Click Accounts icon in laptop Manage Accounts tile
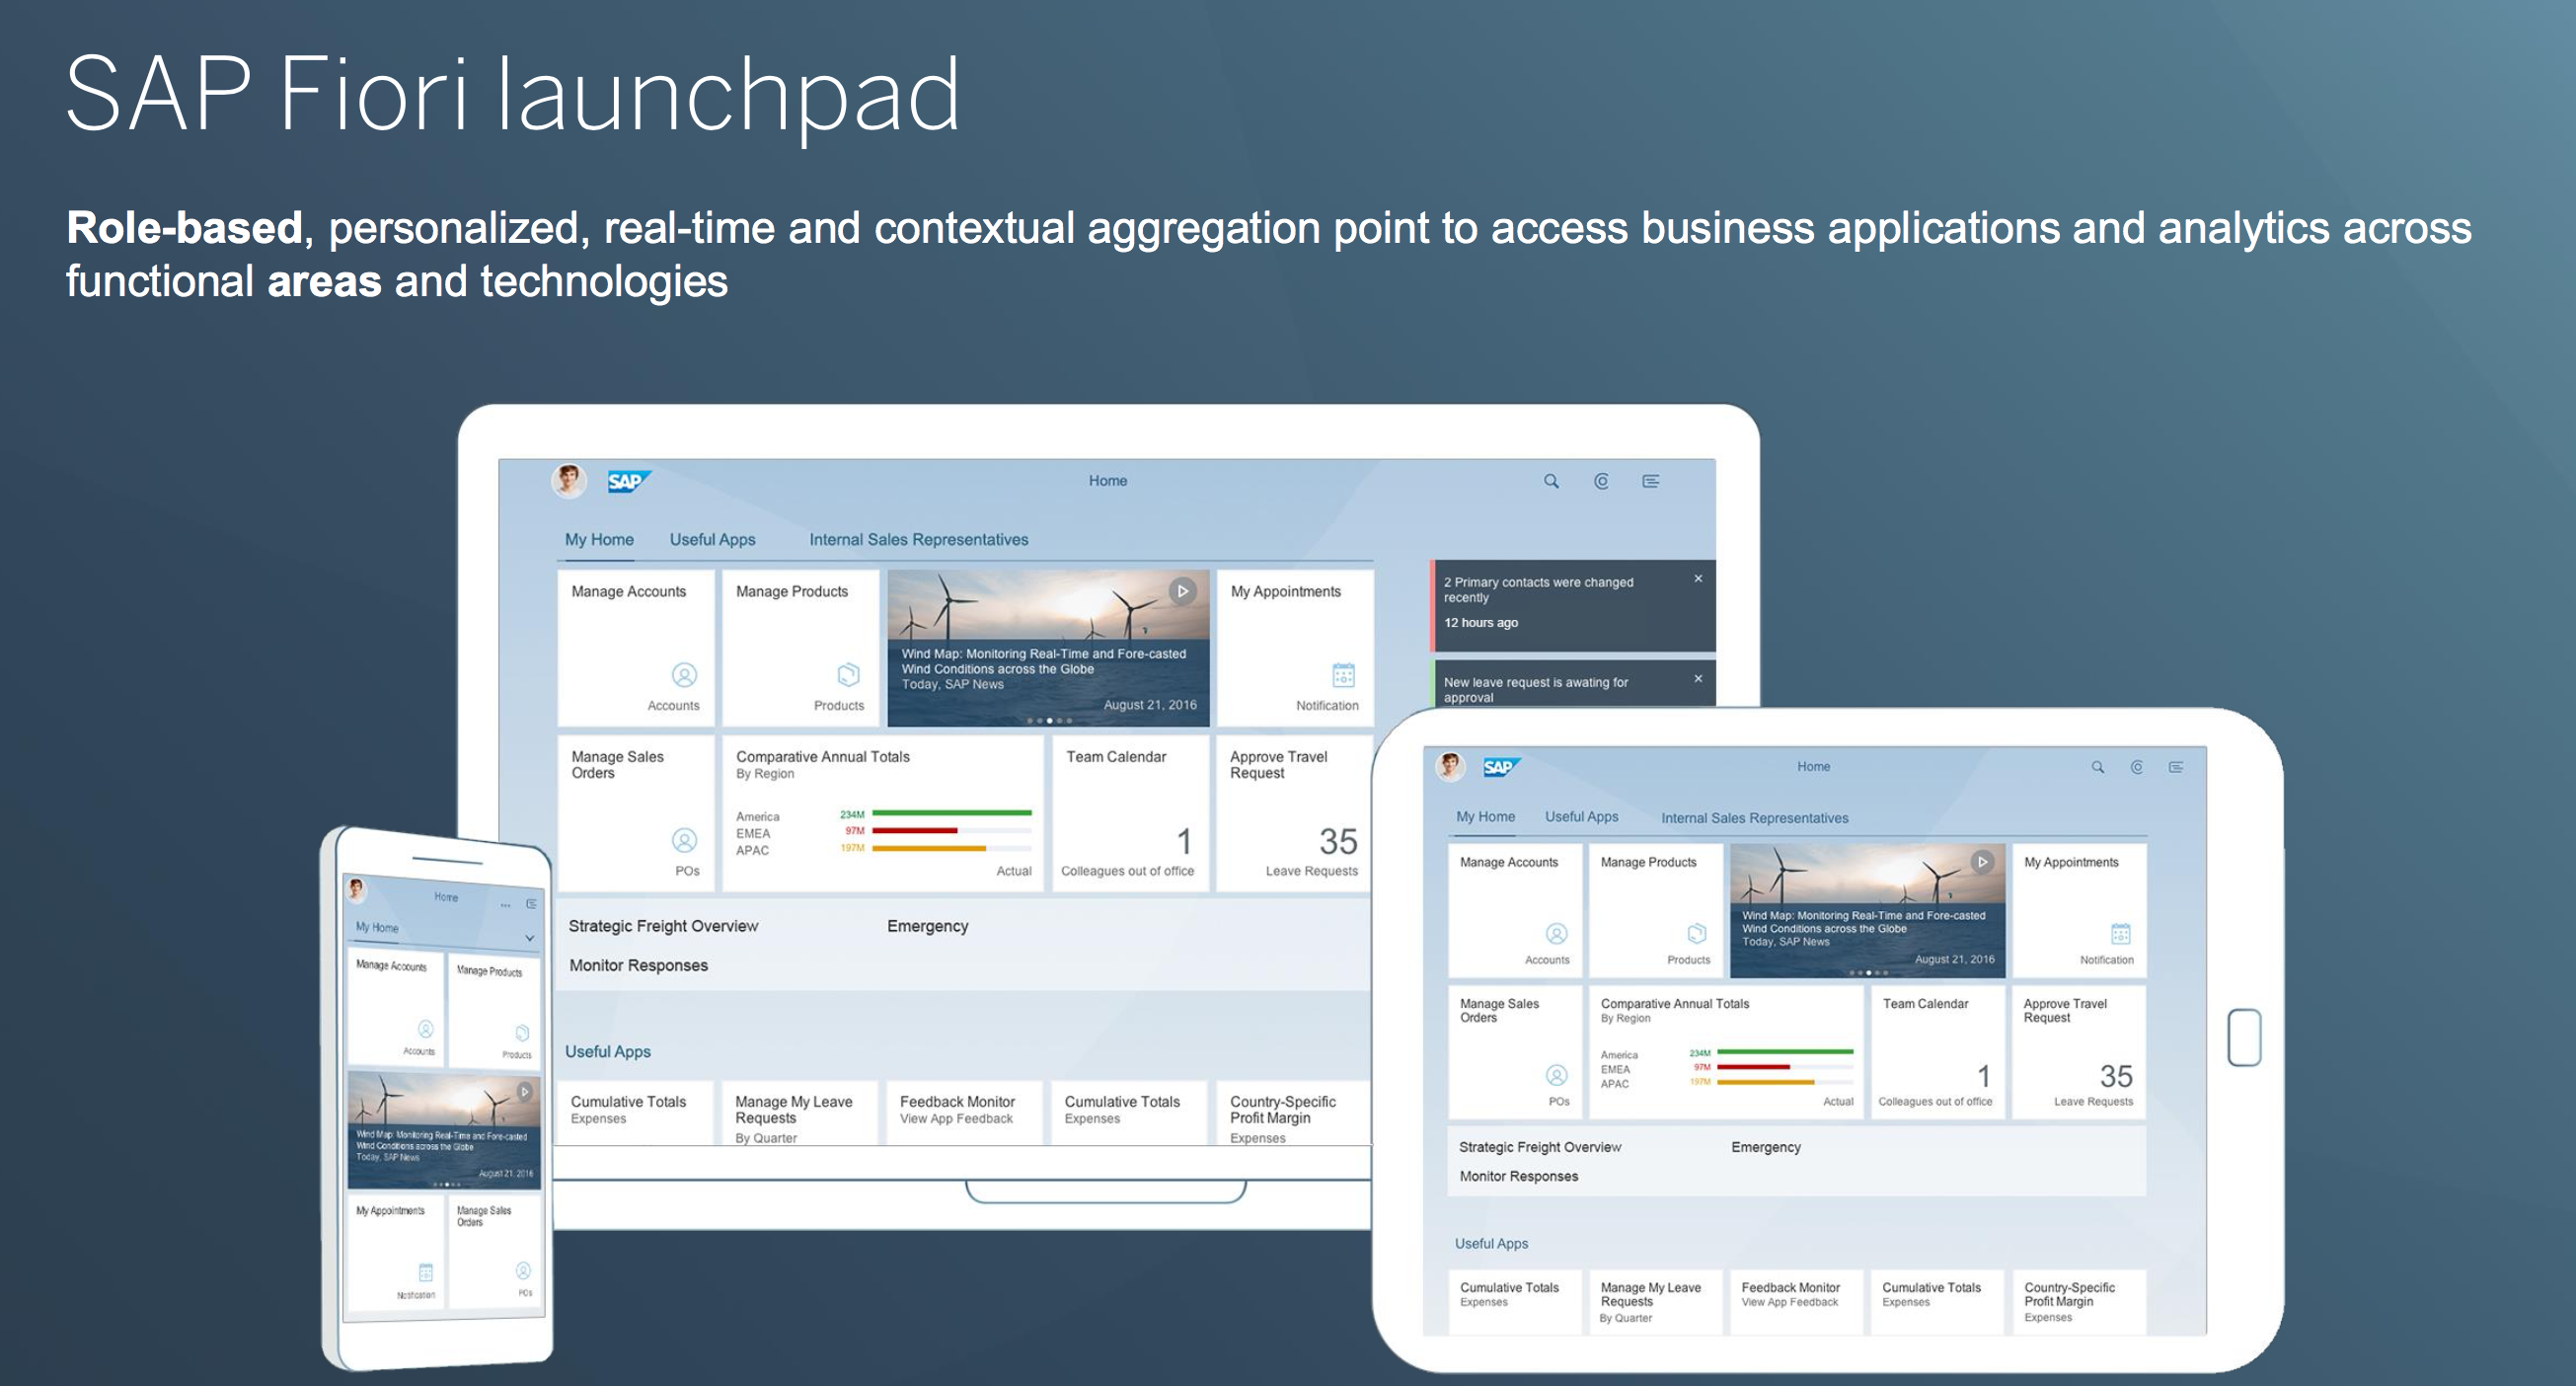The width and height of the screenshot is (2576, 1386). 684,675
